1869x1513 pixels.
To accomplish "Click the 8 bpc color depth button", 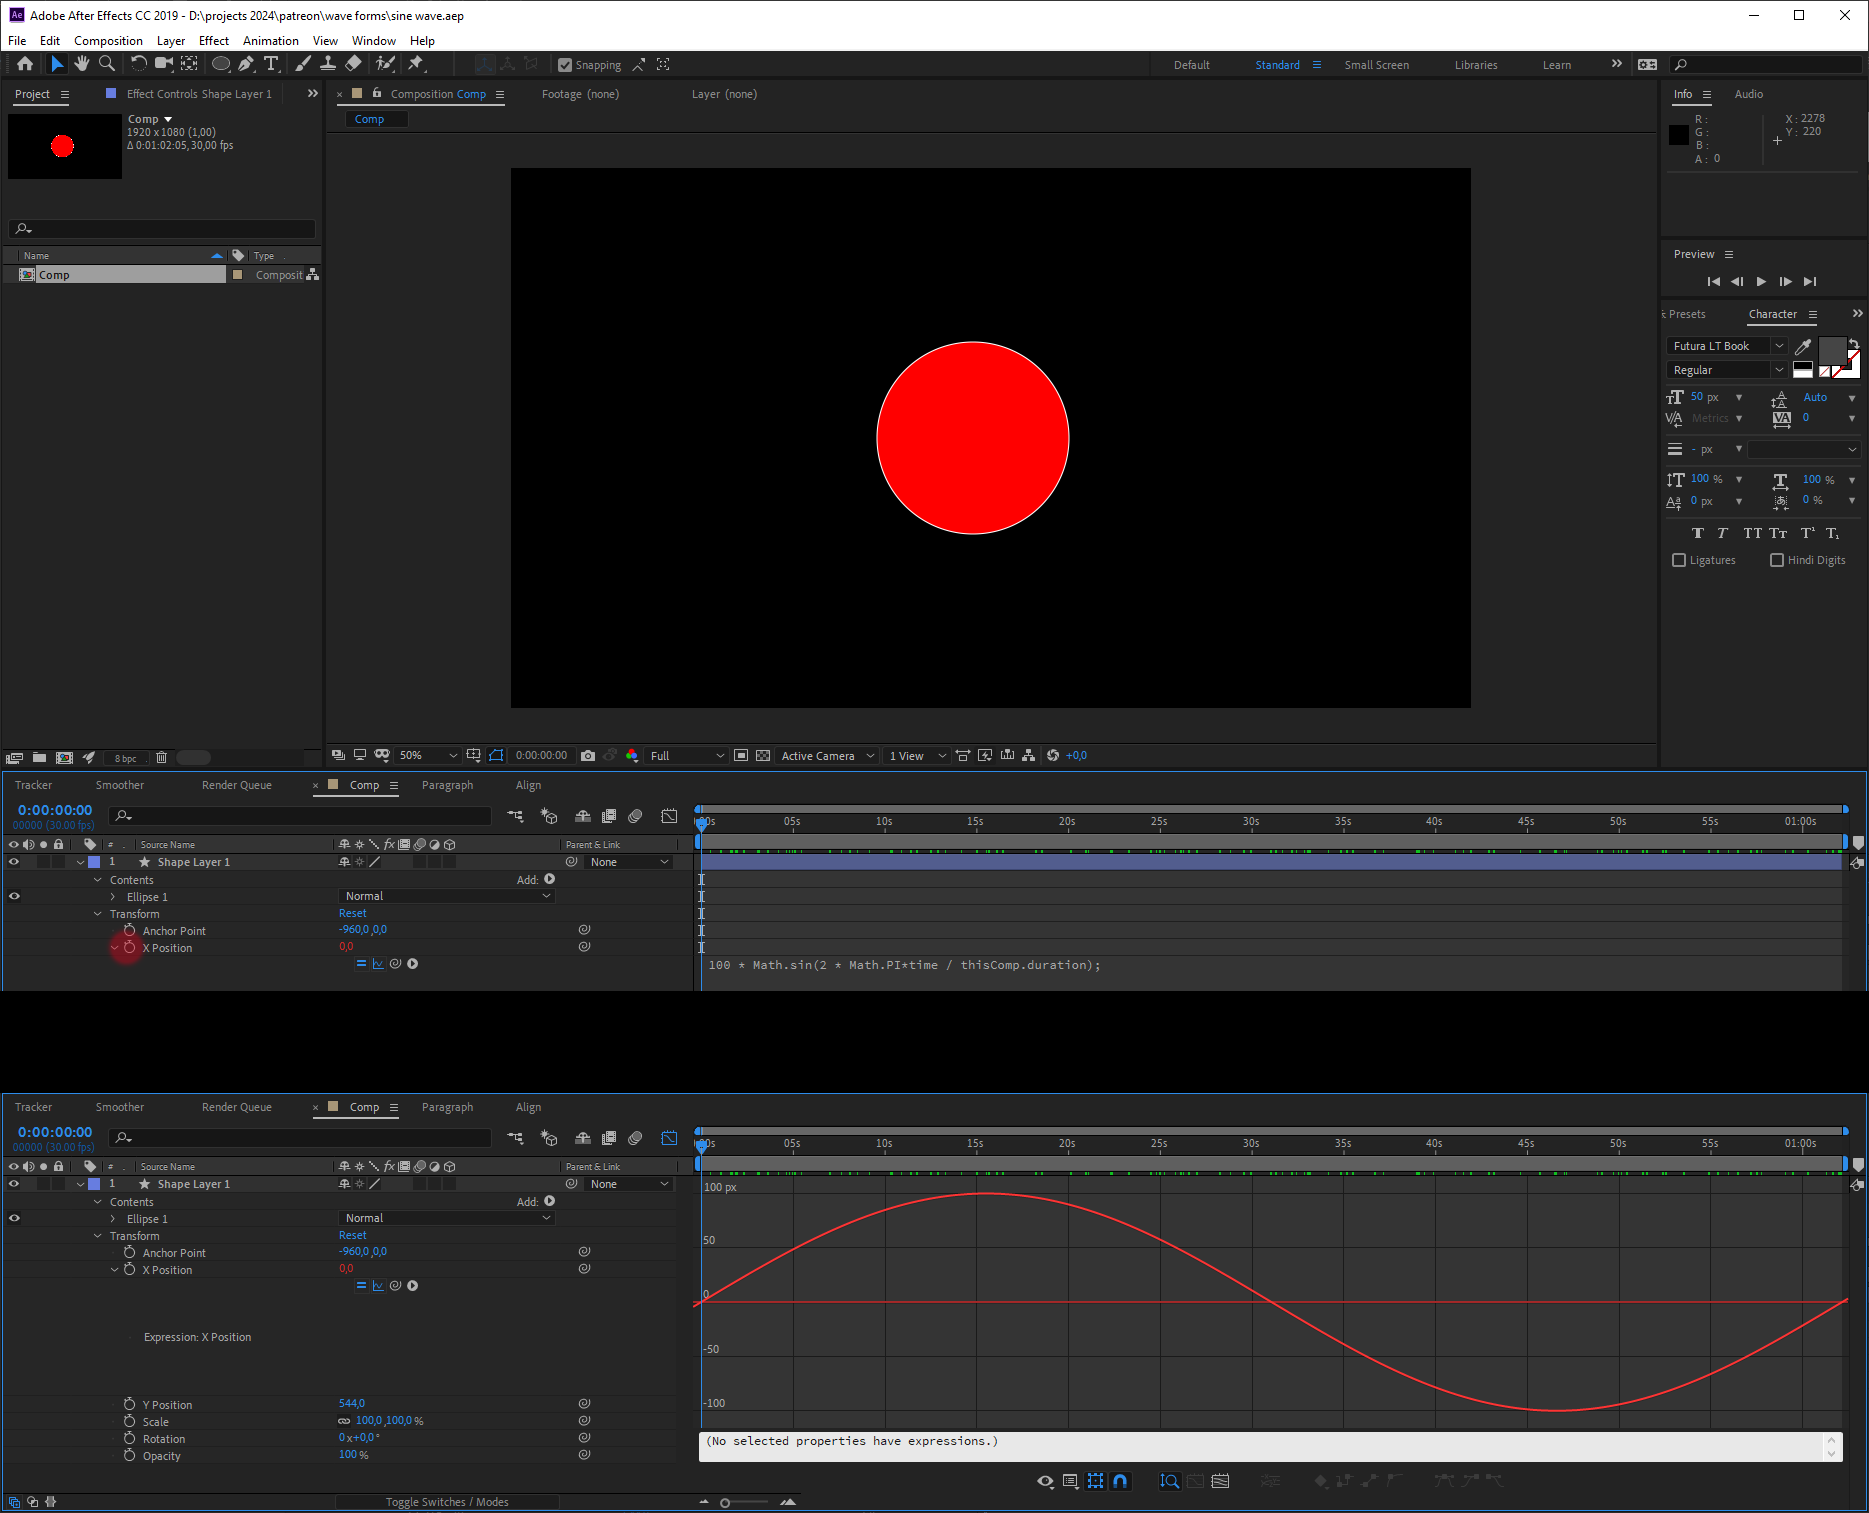I will click(x=125, y=758).
